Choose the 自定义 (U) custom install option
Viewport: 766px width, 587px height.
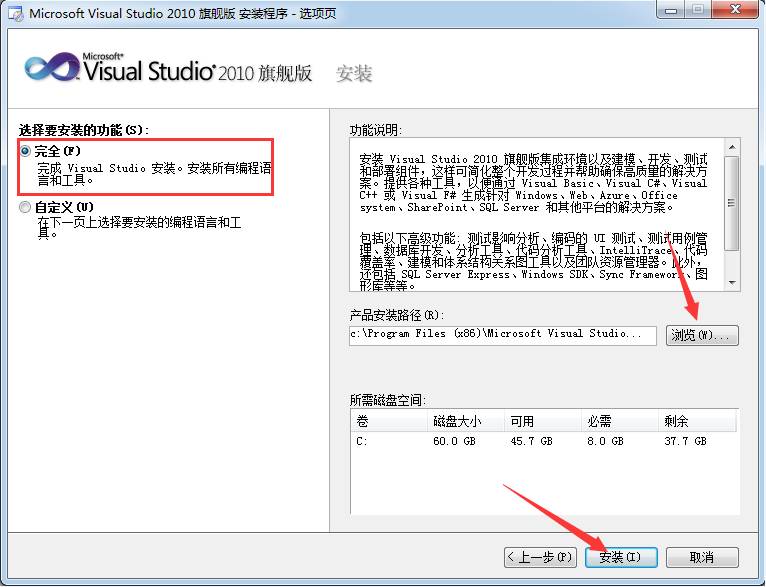pyautogui.click(x=25, y=208)
